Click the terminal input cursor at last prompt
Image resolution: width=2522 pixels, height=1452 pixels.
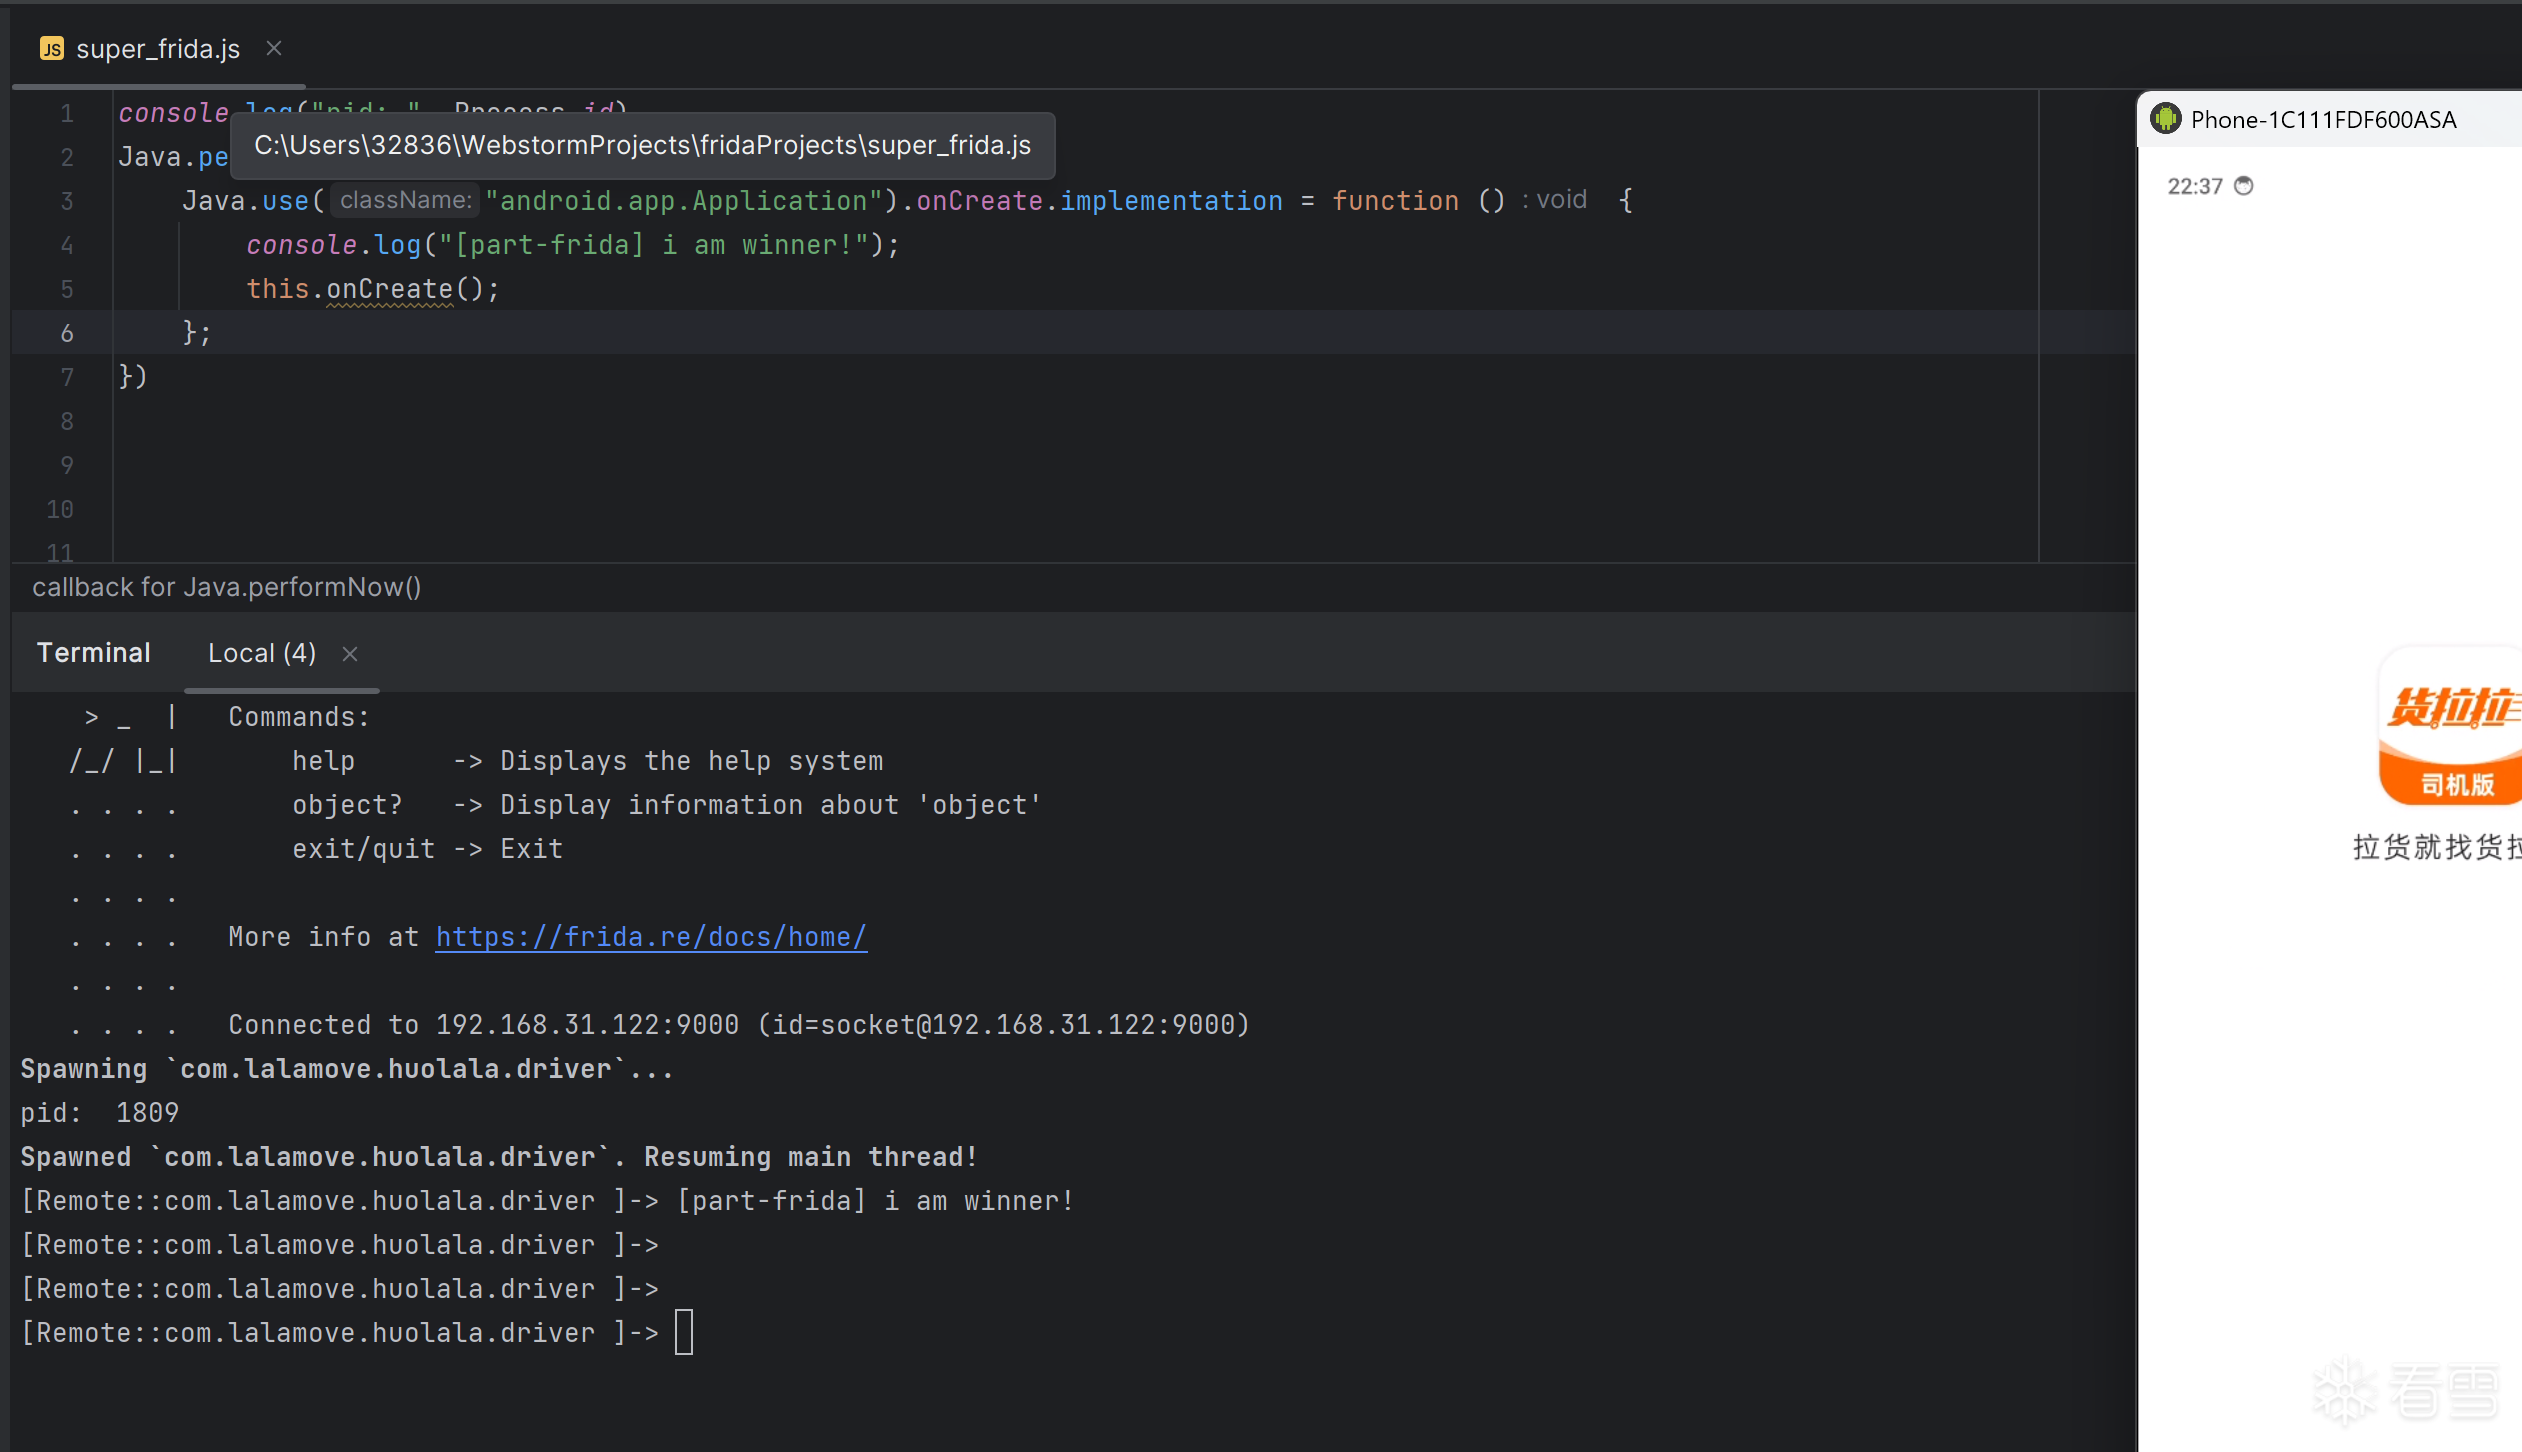pos(684,1332)
